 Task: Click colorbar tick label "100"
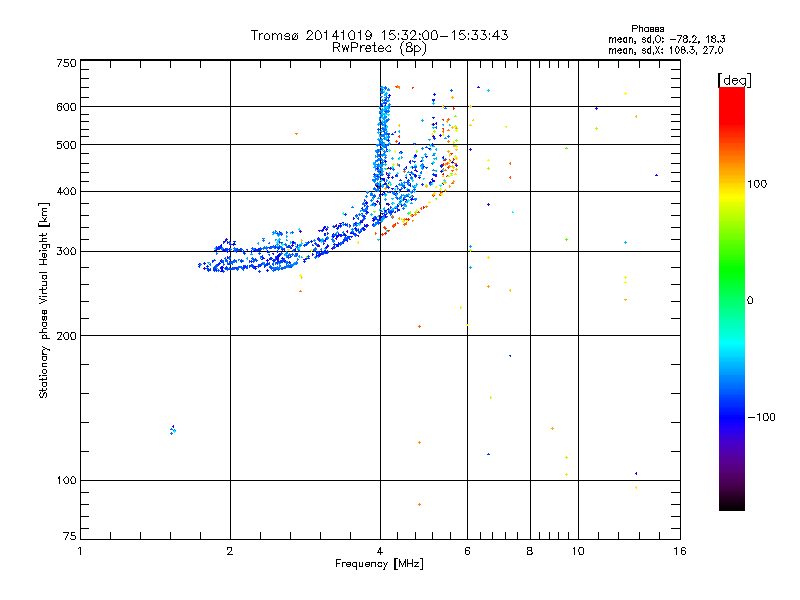coord(757,184)
